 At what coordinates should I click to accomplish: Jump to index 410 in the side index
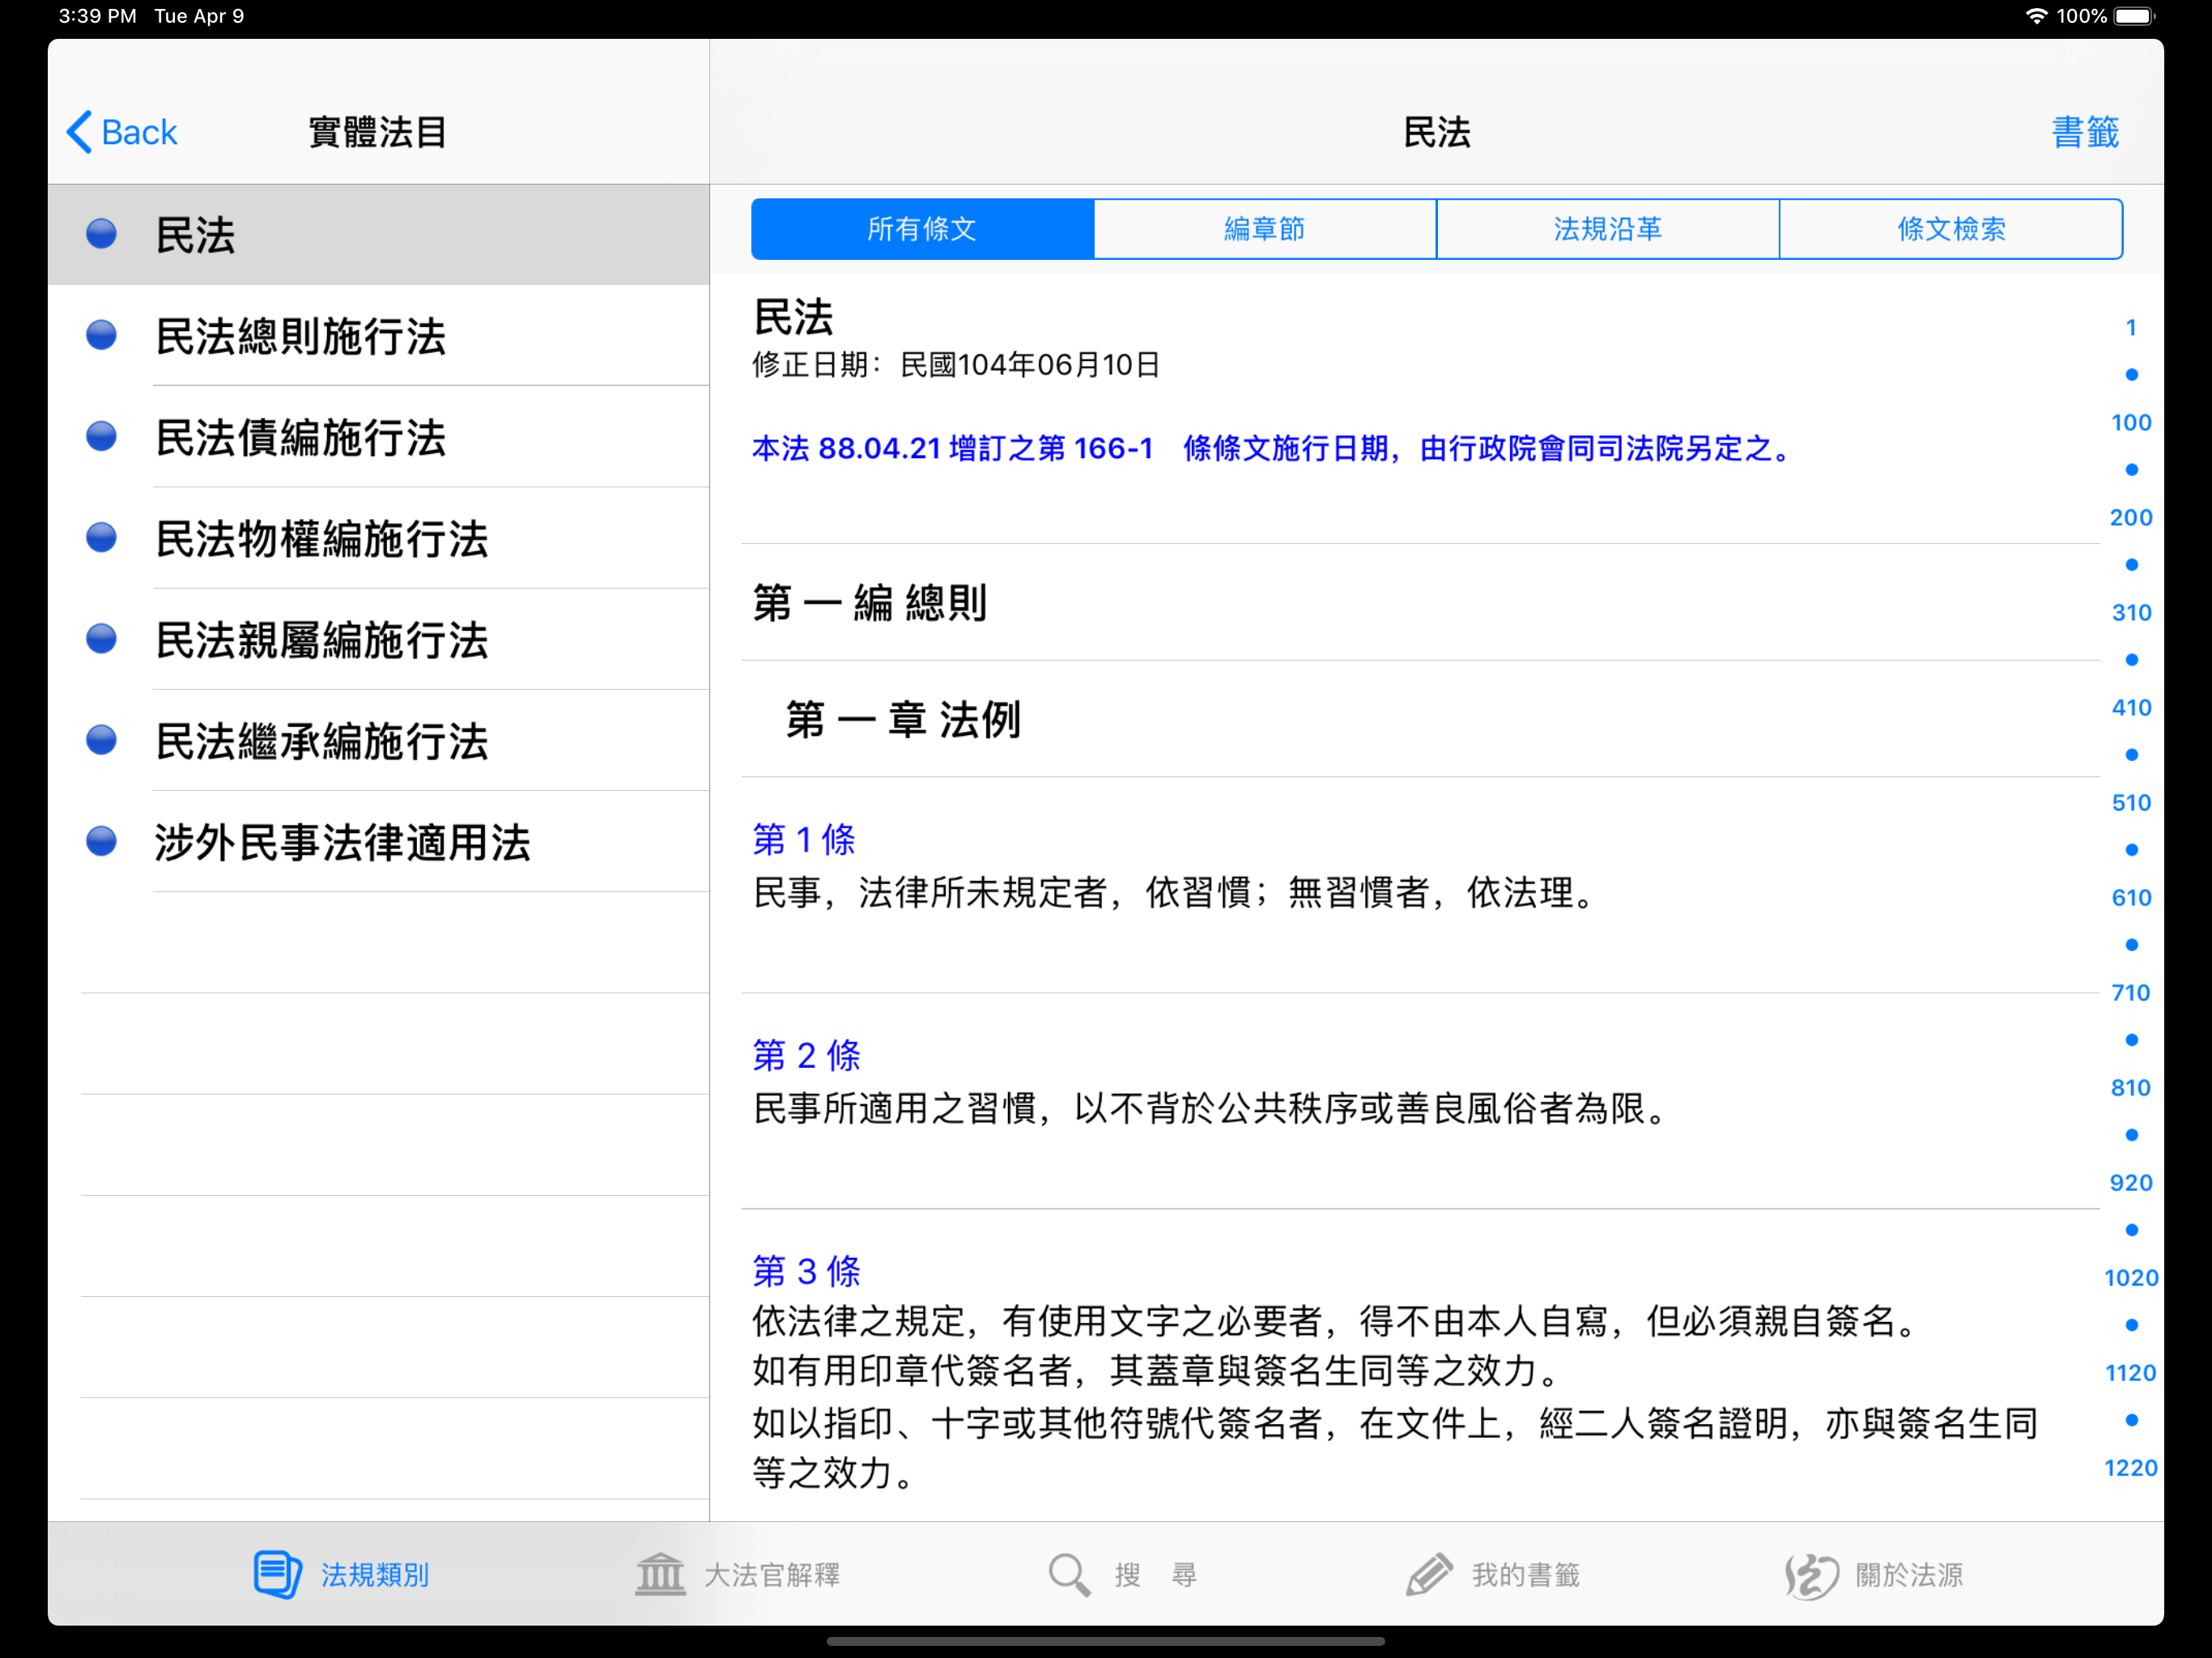click(x=2131, y=707)
